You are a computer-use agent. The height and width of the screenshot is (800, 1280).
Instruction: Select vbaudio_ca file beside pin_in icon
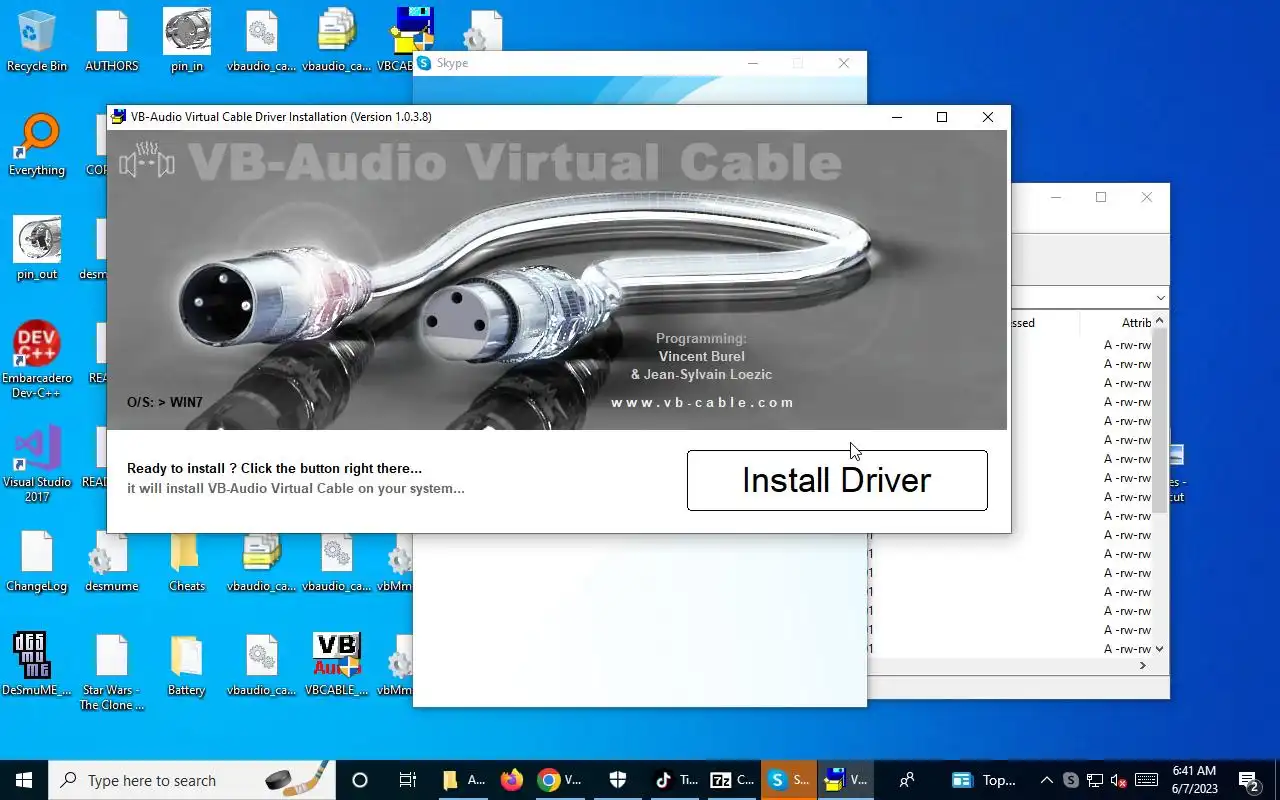tap(262, 42)
